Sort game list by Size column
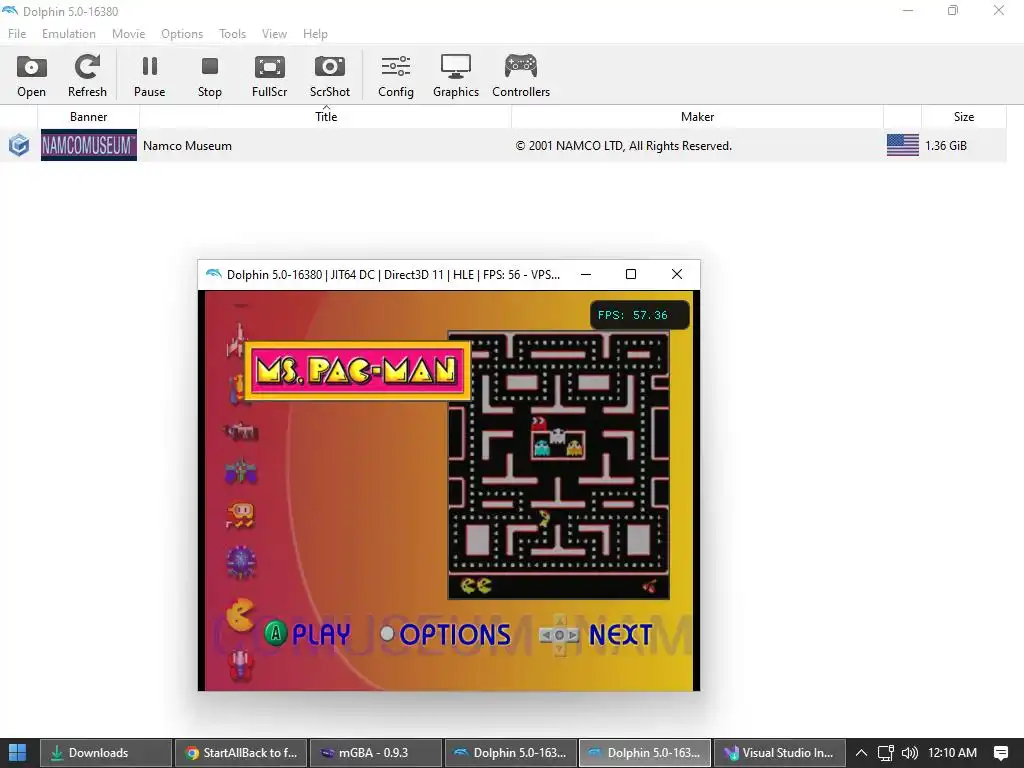The height and width of the screenshot is (768, 1024). coord(964,117)
